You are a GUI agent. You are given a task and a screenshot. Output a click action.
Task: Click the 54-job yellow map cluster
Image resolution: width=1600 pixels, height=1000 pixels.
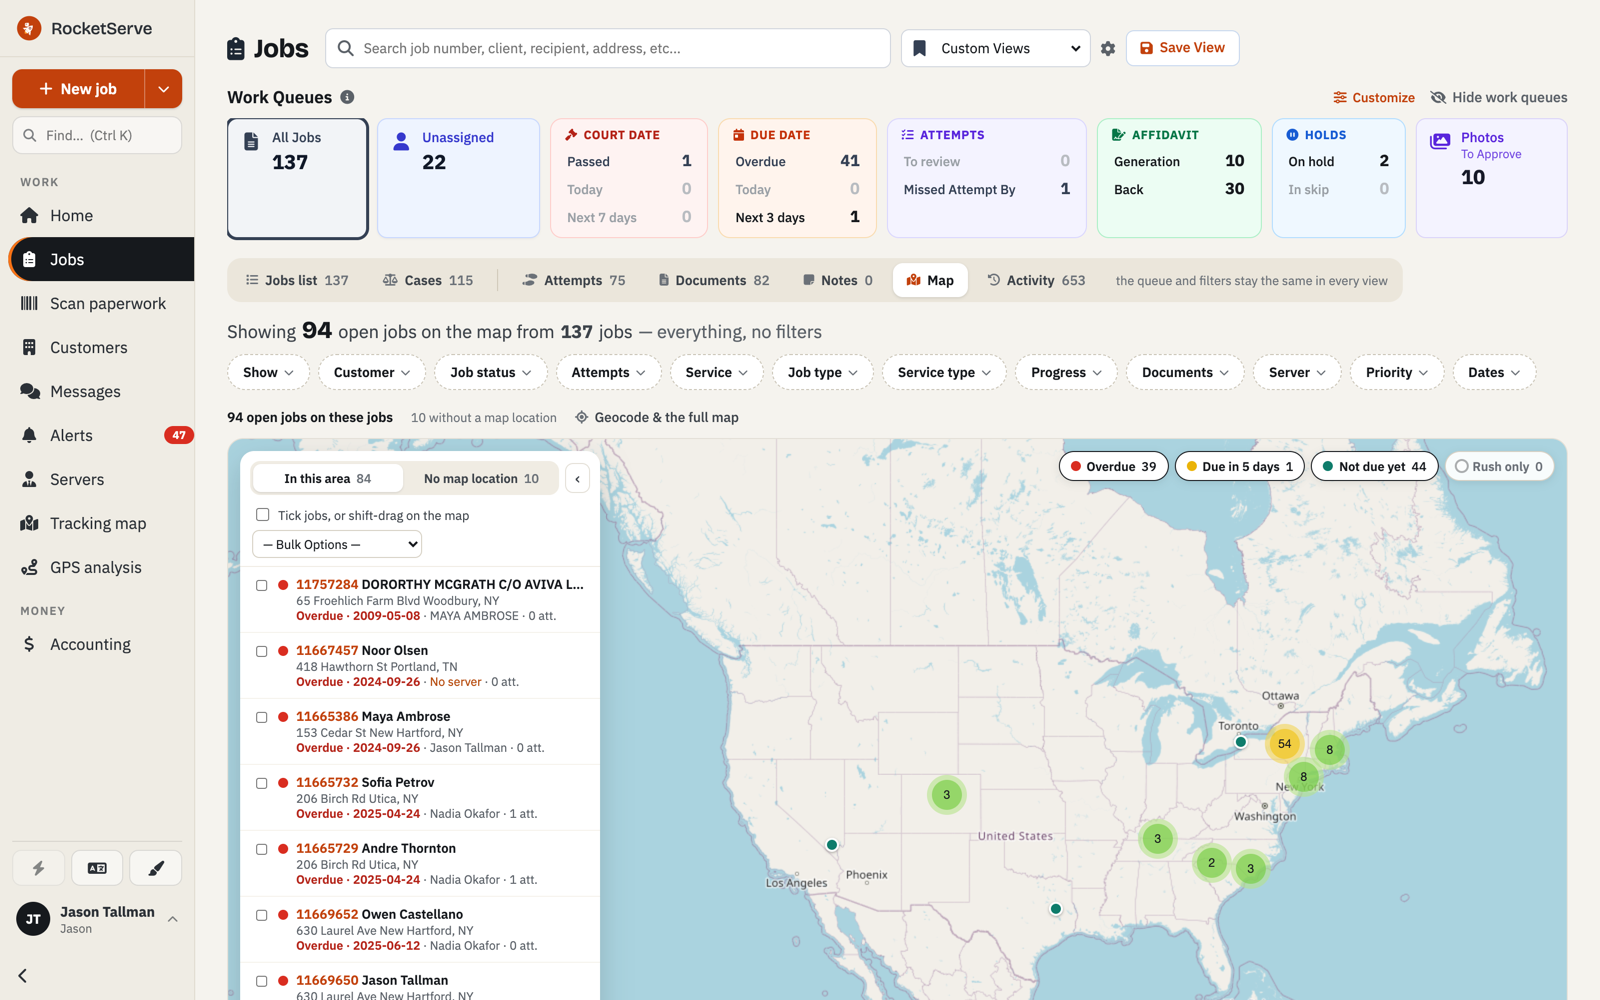pyautogui.click(x=1284, y=743)
